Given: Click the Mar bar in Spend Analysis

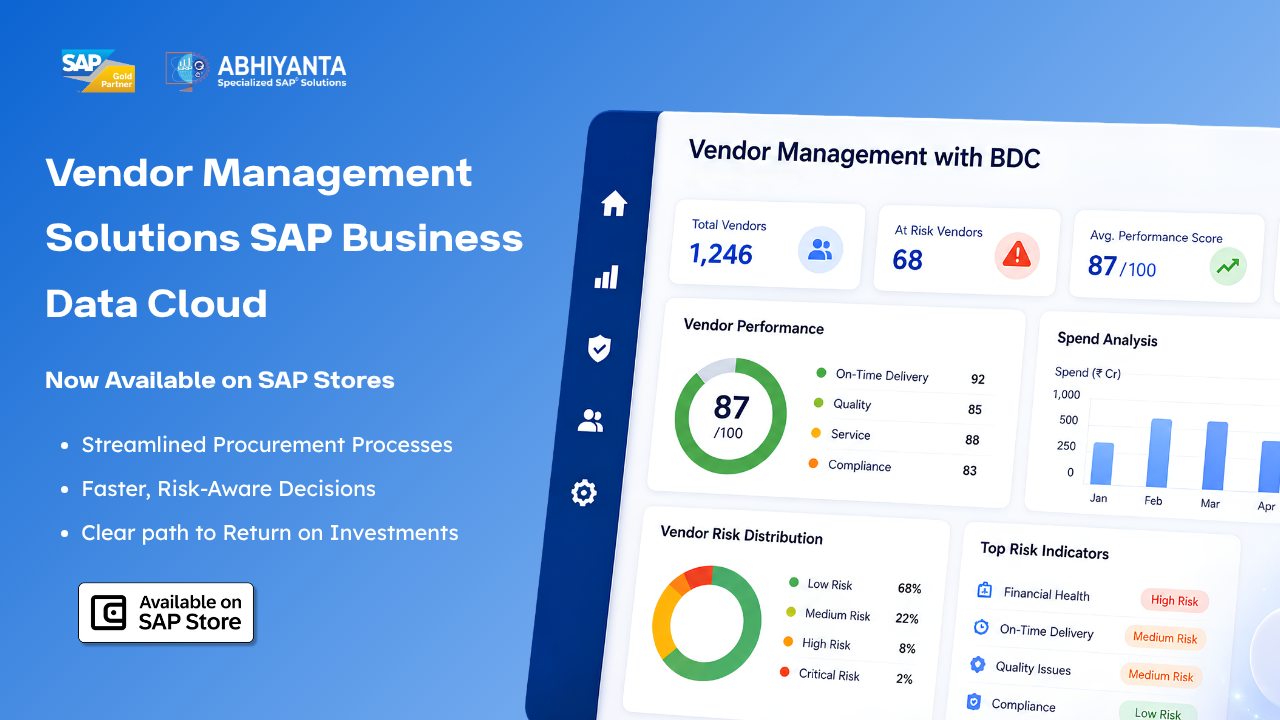Looking at the screenshot, I should click(x=1215, y=456).
